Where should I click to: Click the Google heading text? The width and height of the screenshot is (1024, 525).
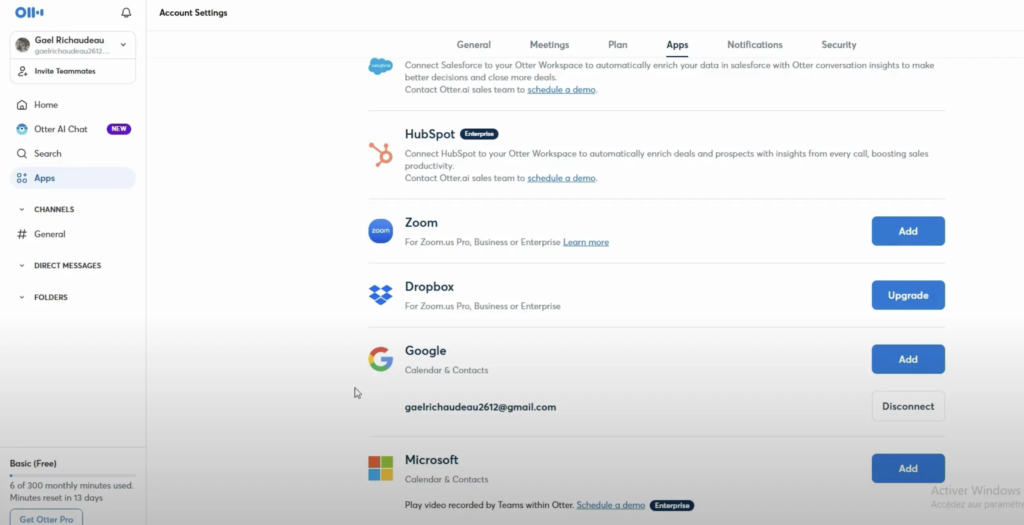pyautogui.click(x=426, y=351)
